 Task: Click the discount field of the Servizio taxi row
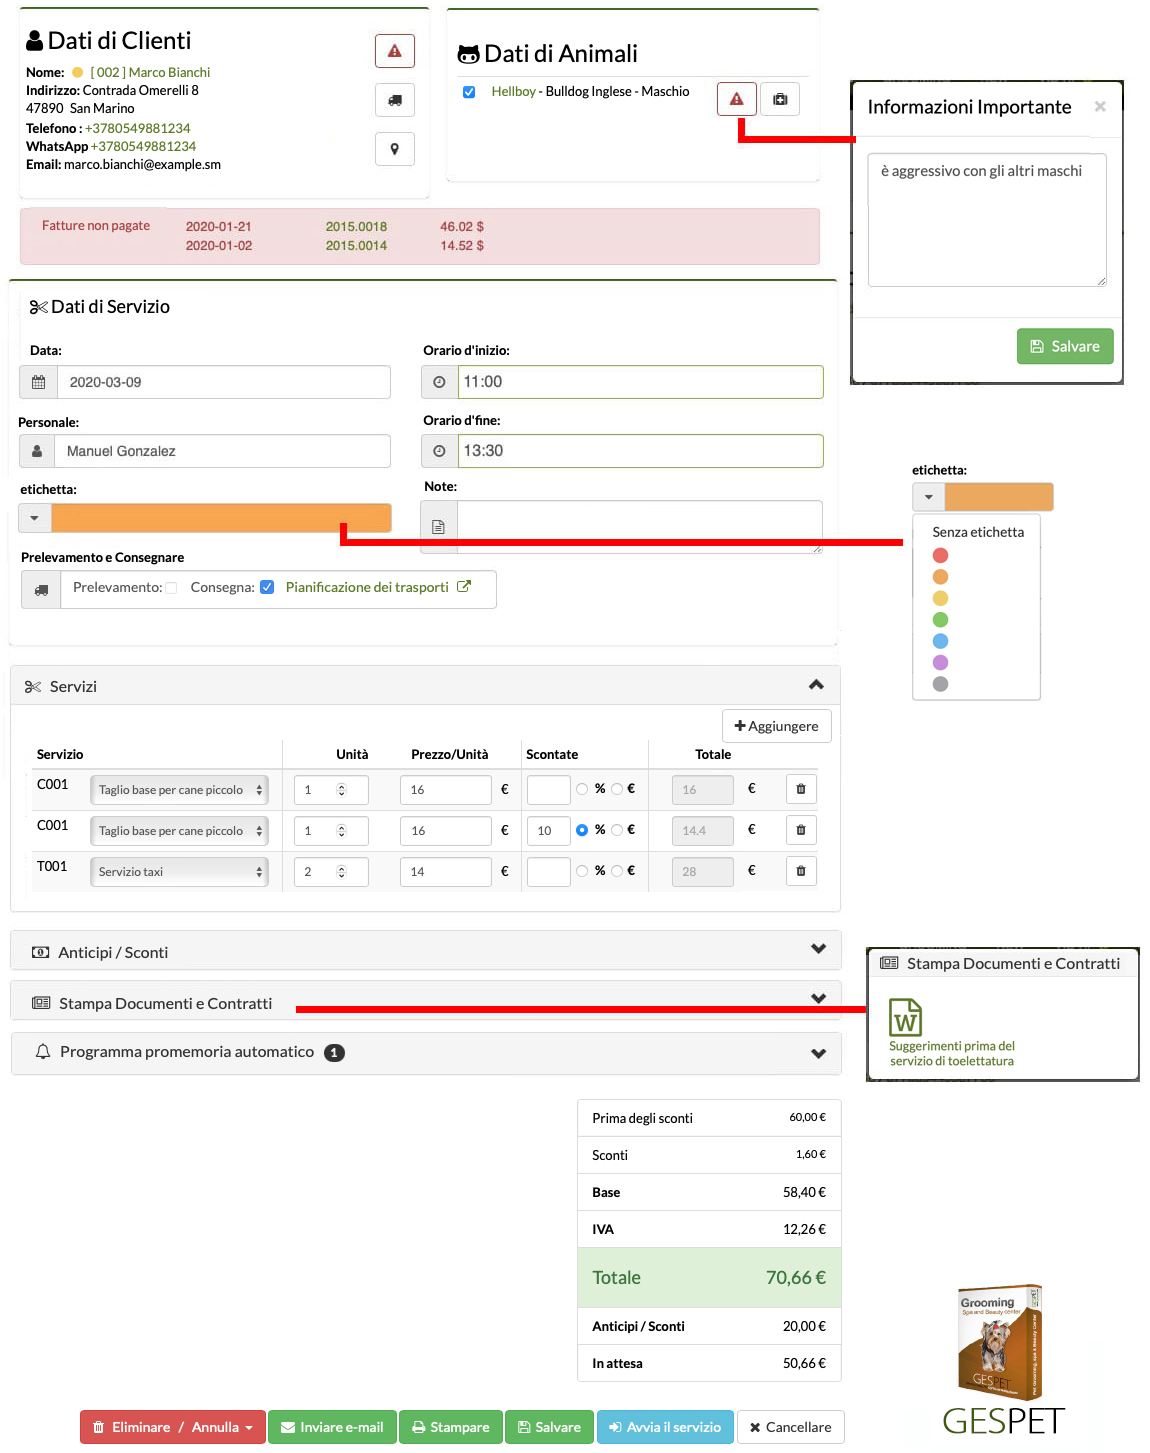[x=549, y=871]
